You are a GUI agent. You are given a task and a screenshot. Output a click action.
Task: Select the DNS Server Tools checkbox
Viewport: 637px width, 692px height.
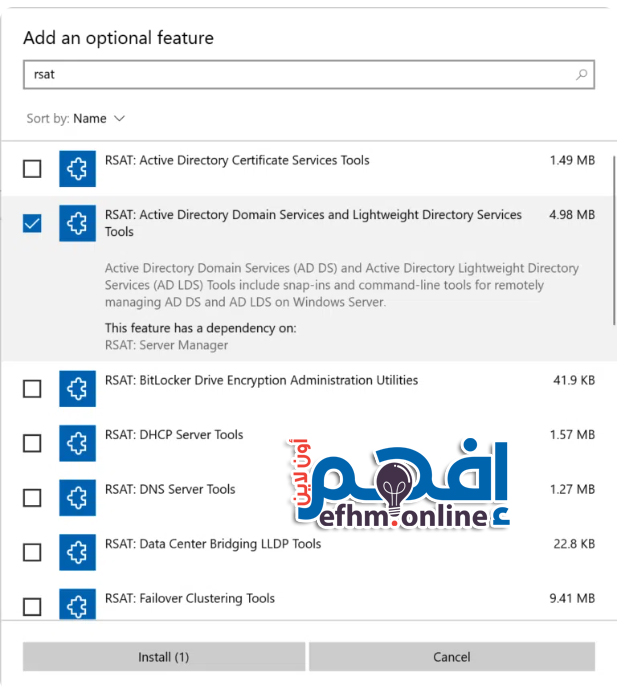(32, 498)
